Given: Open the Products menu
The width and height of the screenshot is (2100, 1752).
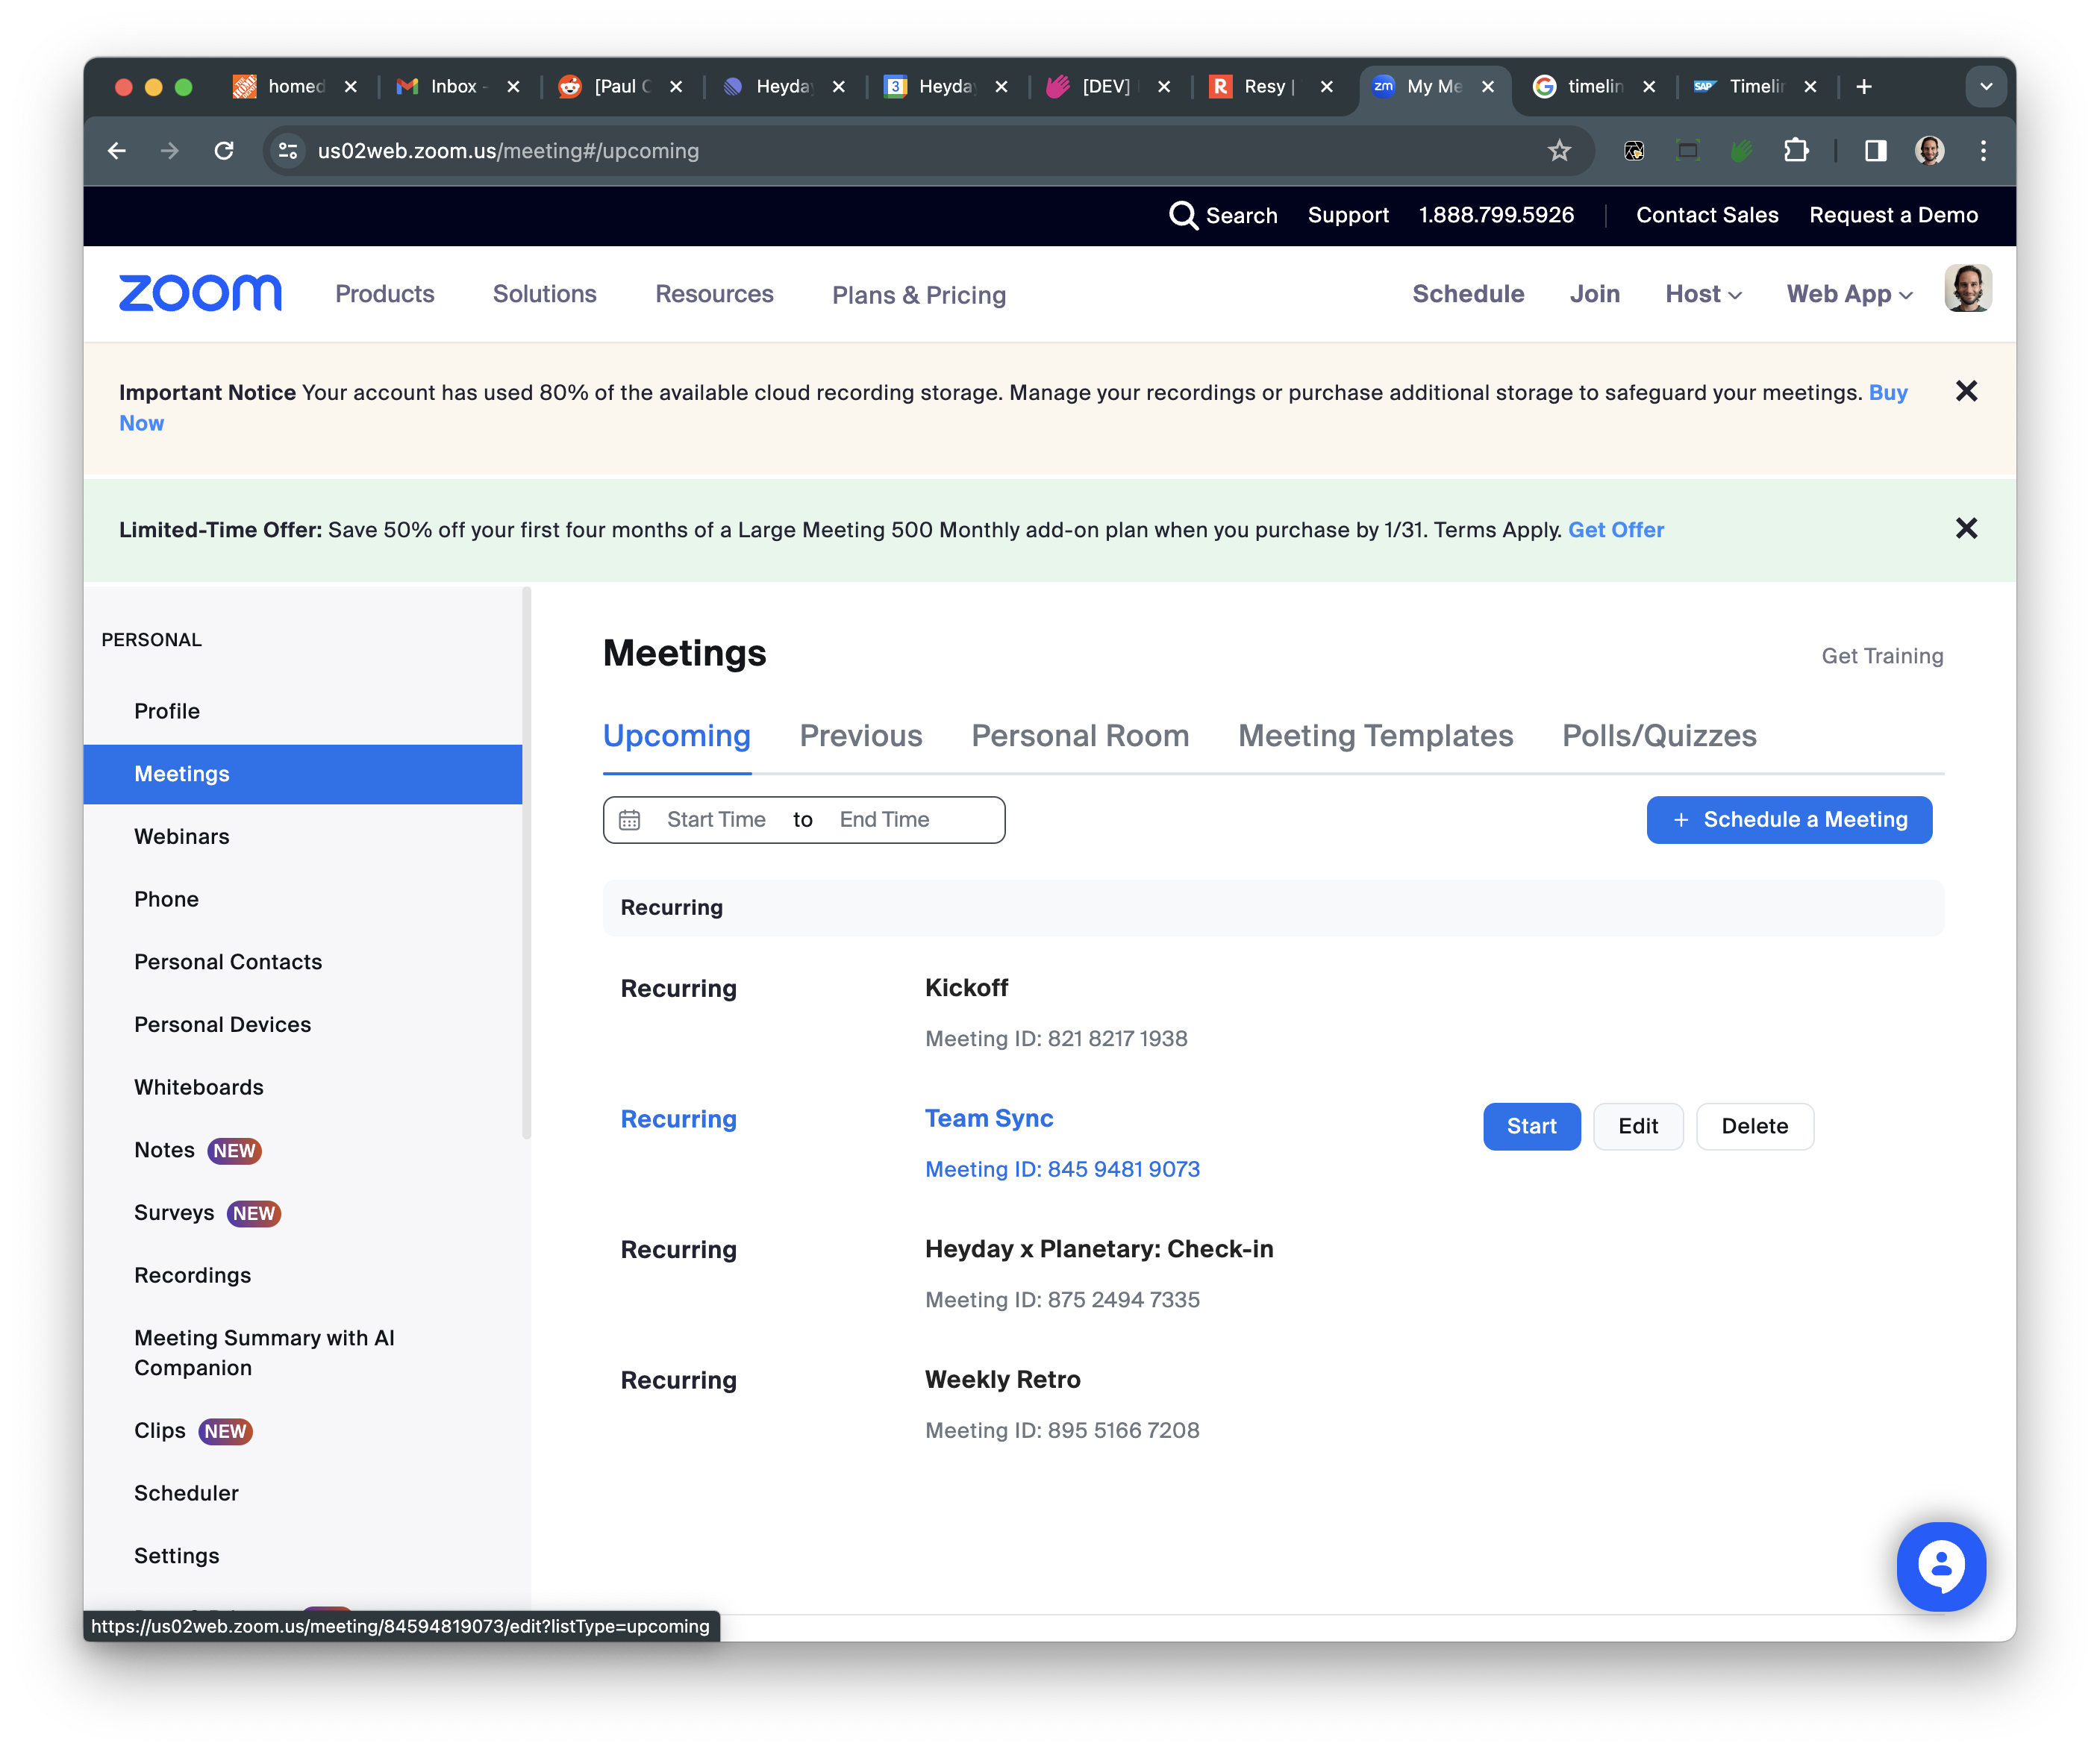Looking at the screenshot, I should click(384, 294).
